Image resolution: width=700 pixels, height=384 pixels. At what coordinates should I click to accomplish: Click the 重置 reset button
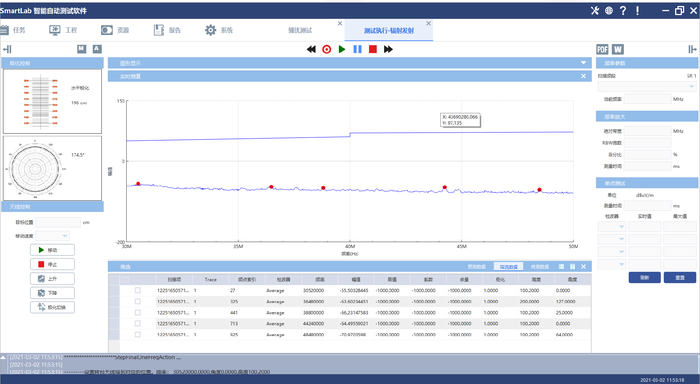680,278
